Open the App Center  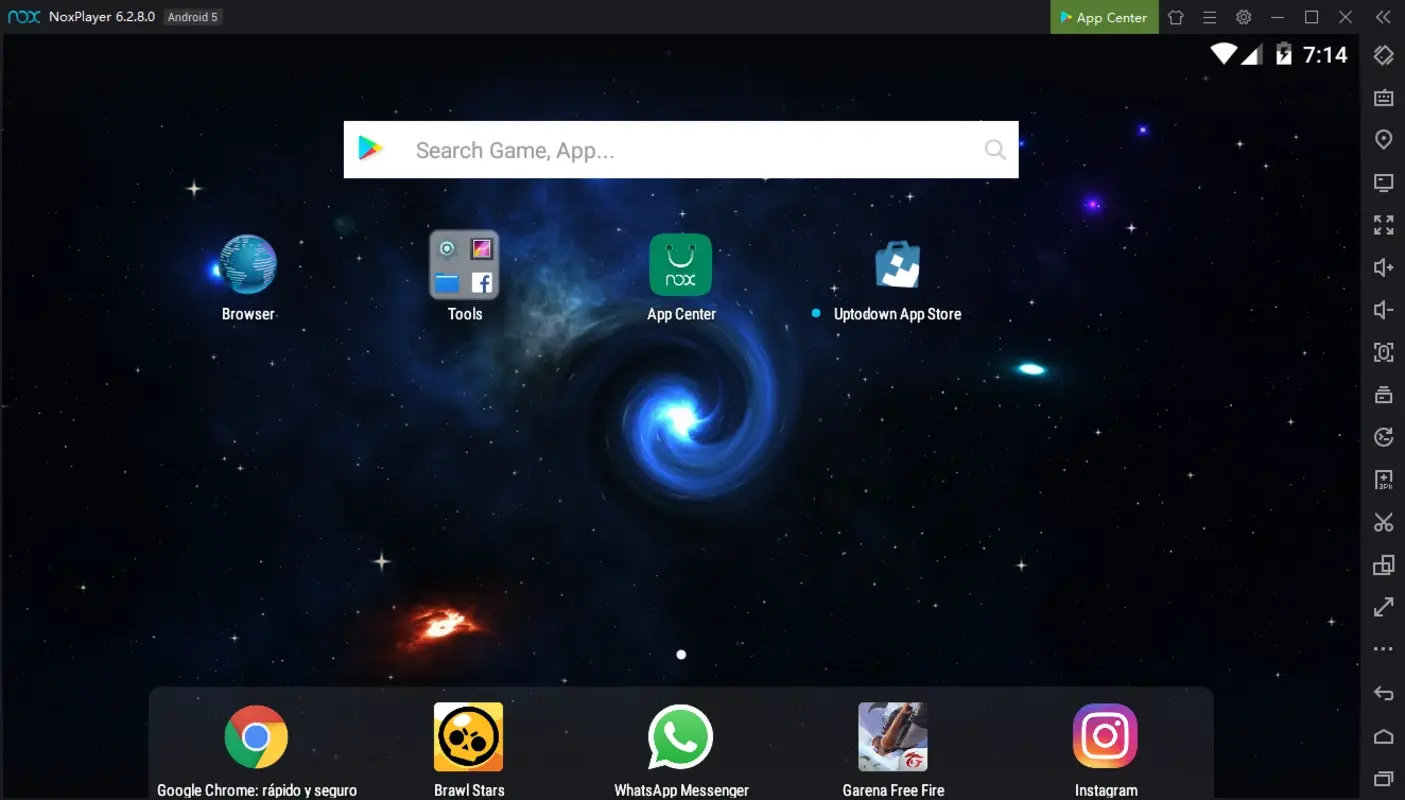(x=1103, y=17)
